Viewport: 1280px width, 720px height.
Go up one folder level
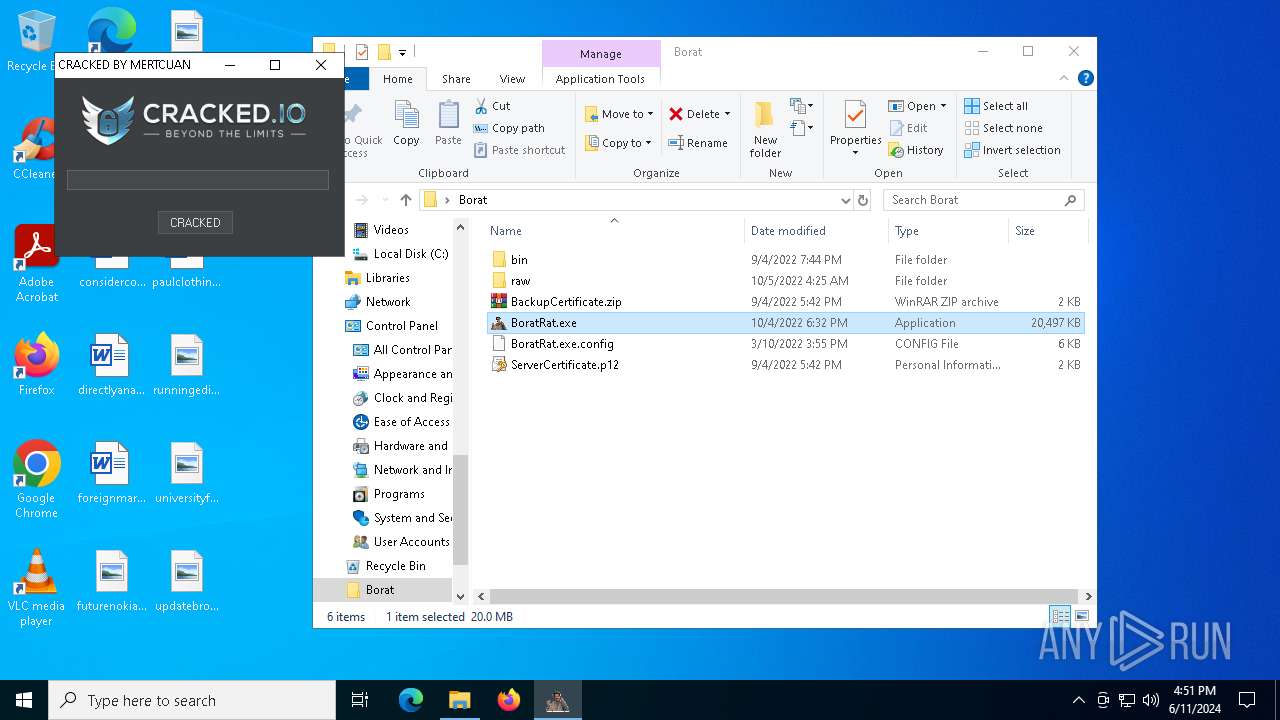pyautogui.click(x=405, y=200)
